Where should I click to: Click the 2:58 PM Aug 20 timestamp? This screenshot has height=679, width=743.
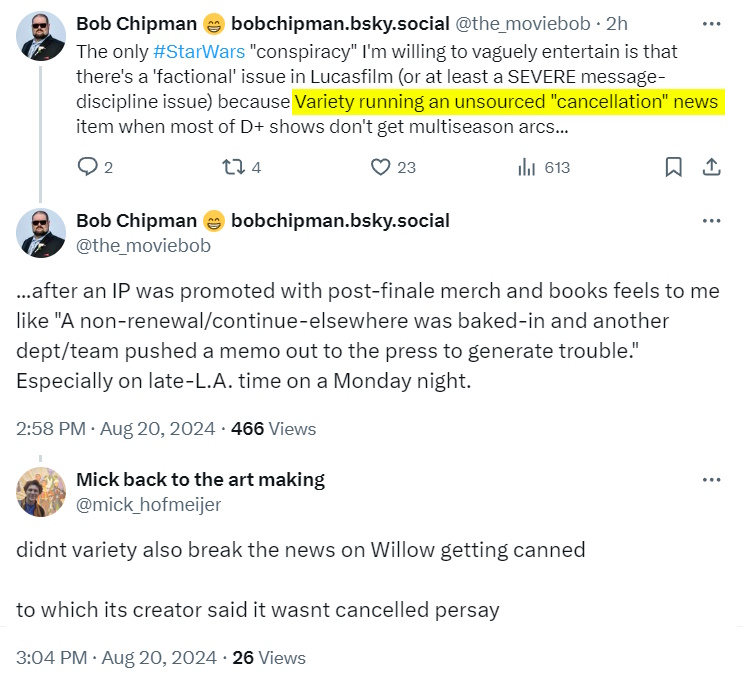(115, 428)
